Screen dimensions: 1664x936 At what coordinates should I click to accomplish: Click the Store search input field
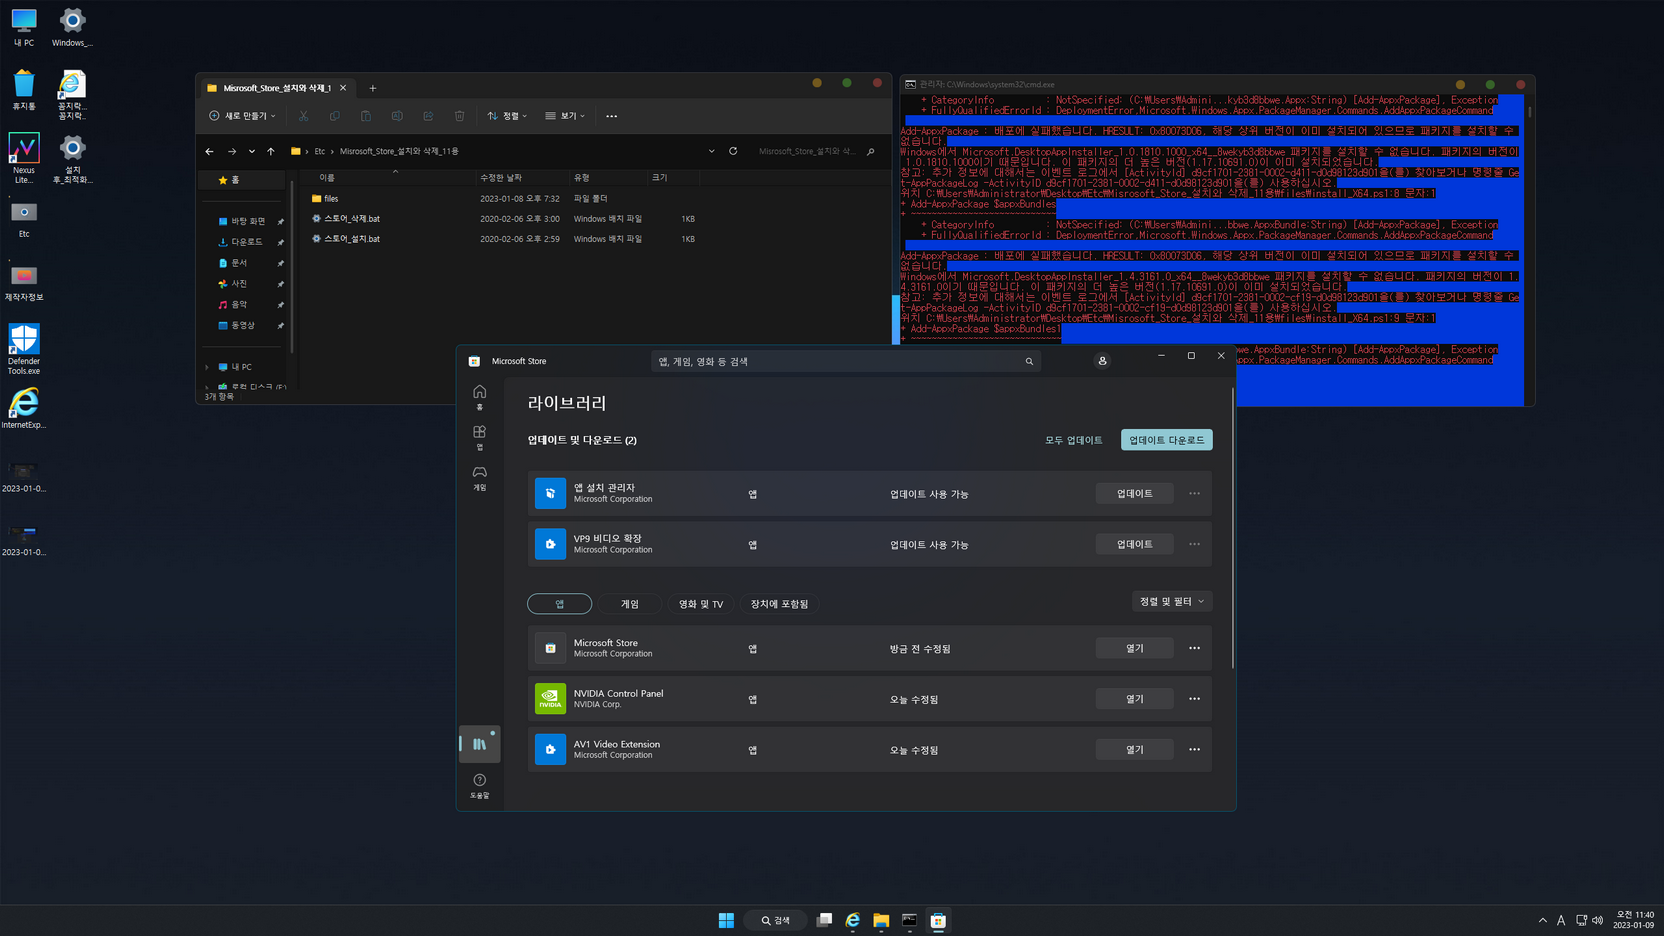click(x=846, y=361)
